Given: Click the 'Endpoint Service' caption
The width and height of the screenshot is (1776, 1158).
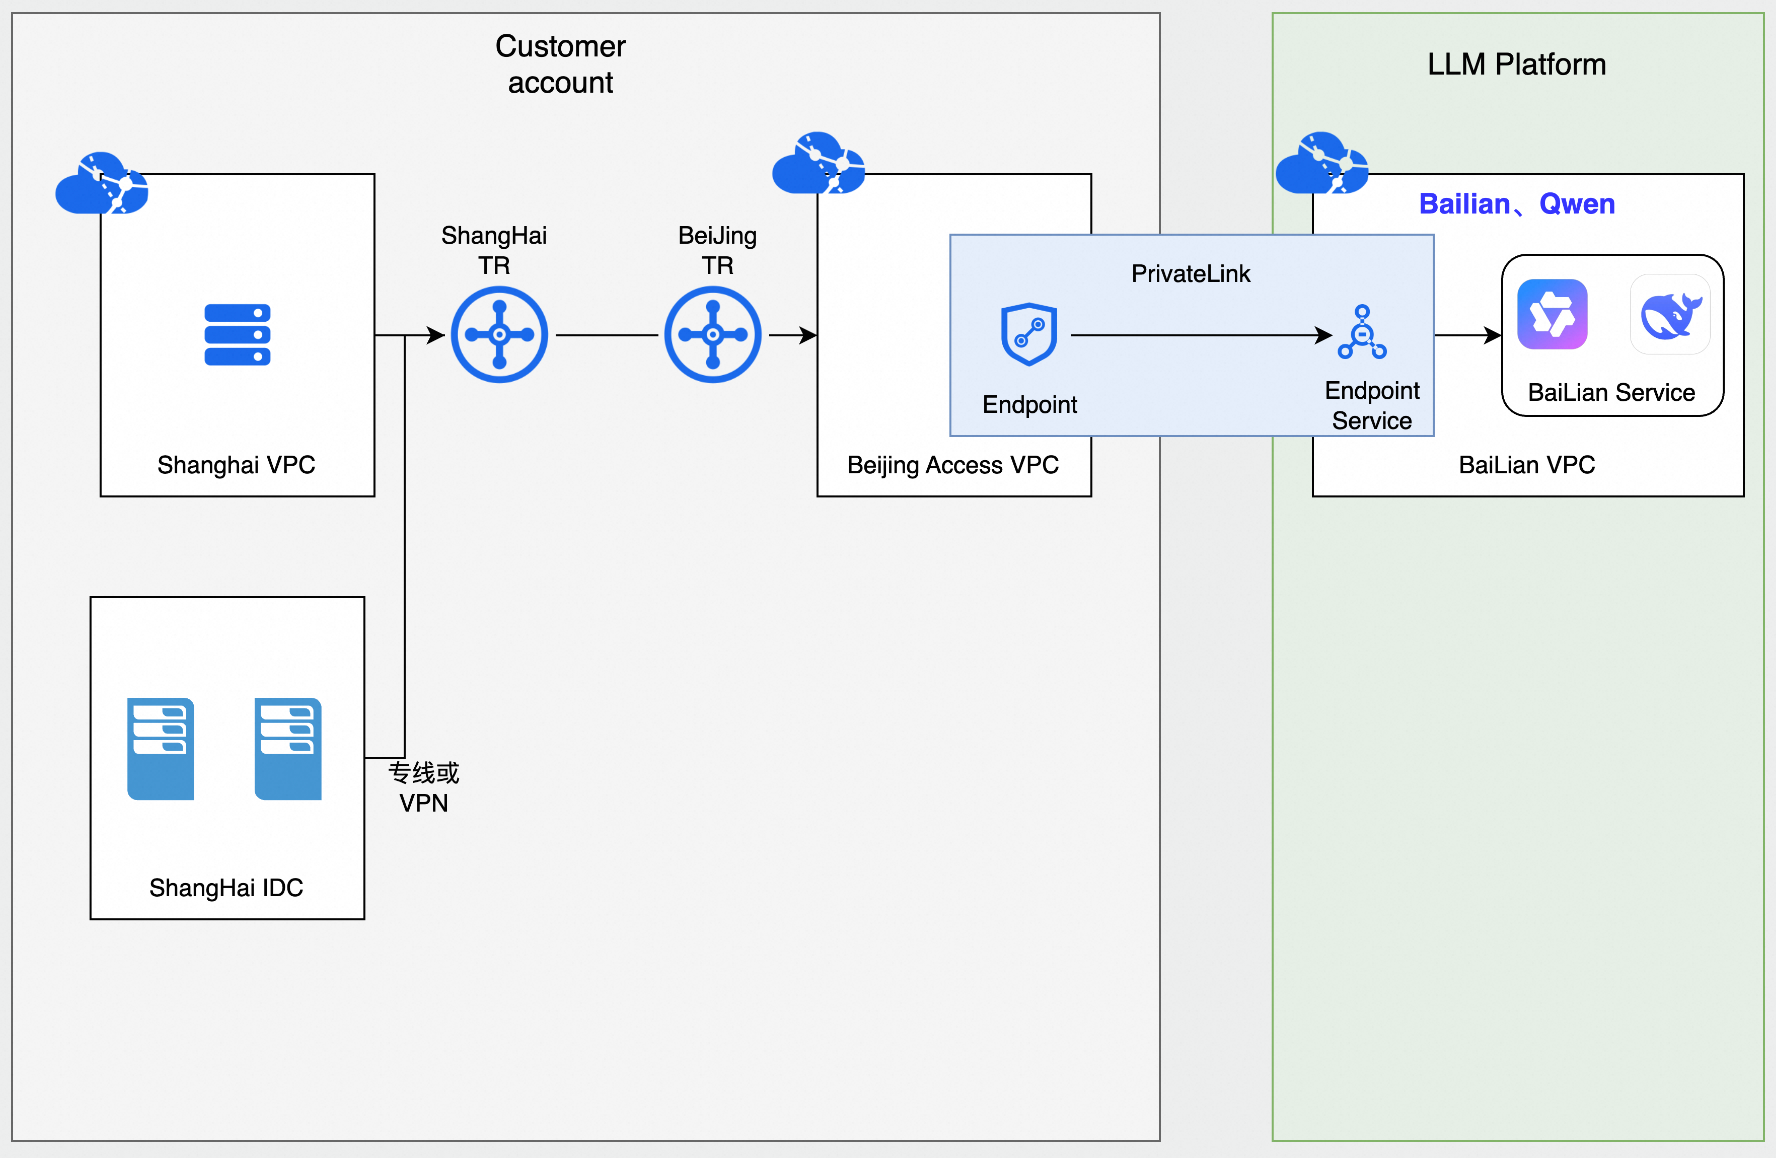Looking at the screenshot, I should tap(1372, 405).
